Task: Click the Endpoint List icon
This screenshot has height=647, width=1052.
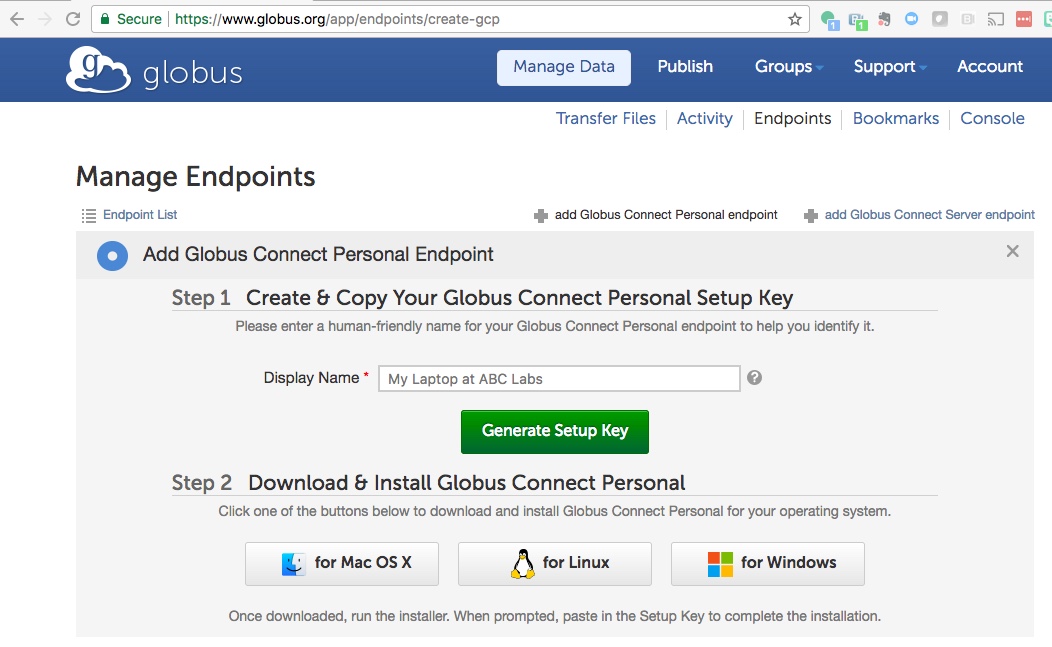Action: (x=89, y=215)
